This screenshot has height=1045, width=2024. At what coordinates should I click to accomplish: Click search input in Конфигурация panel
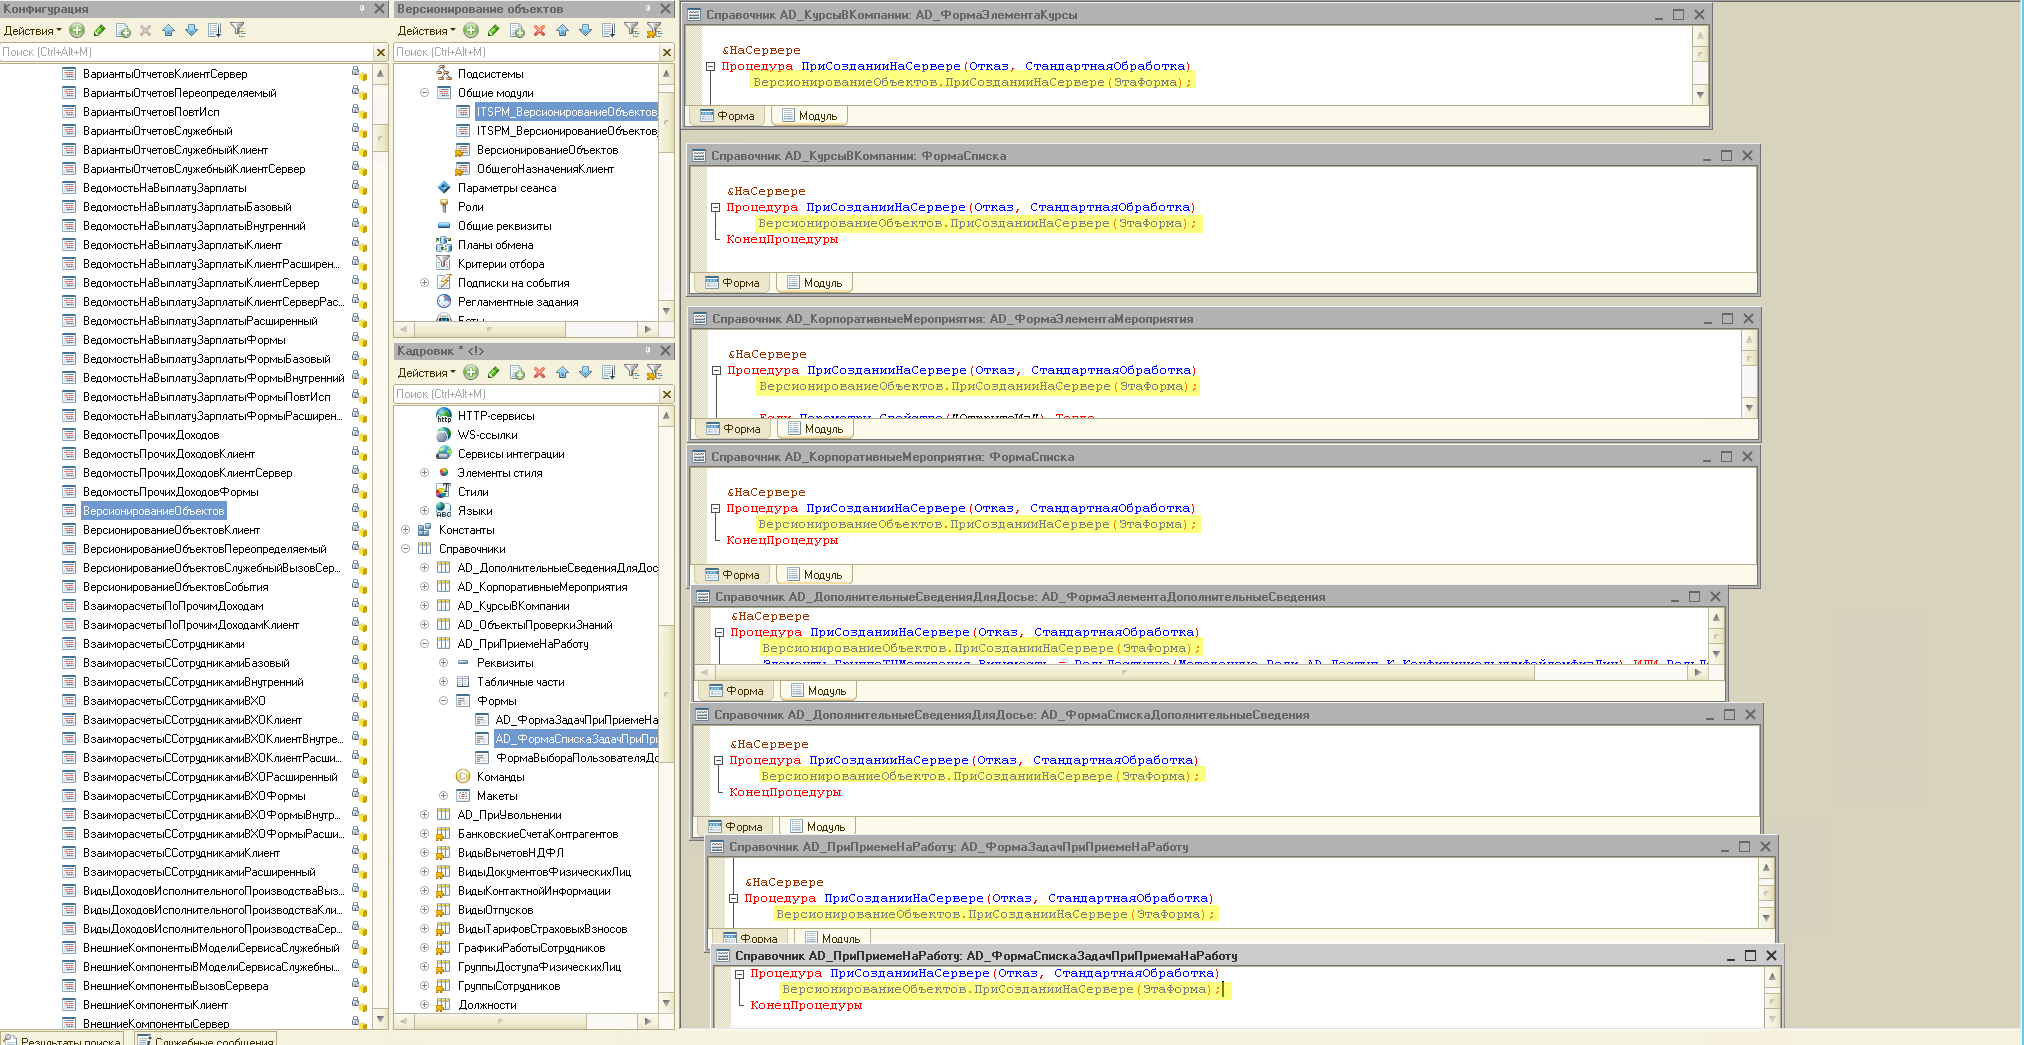[x=186, y=52]
